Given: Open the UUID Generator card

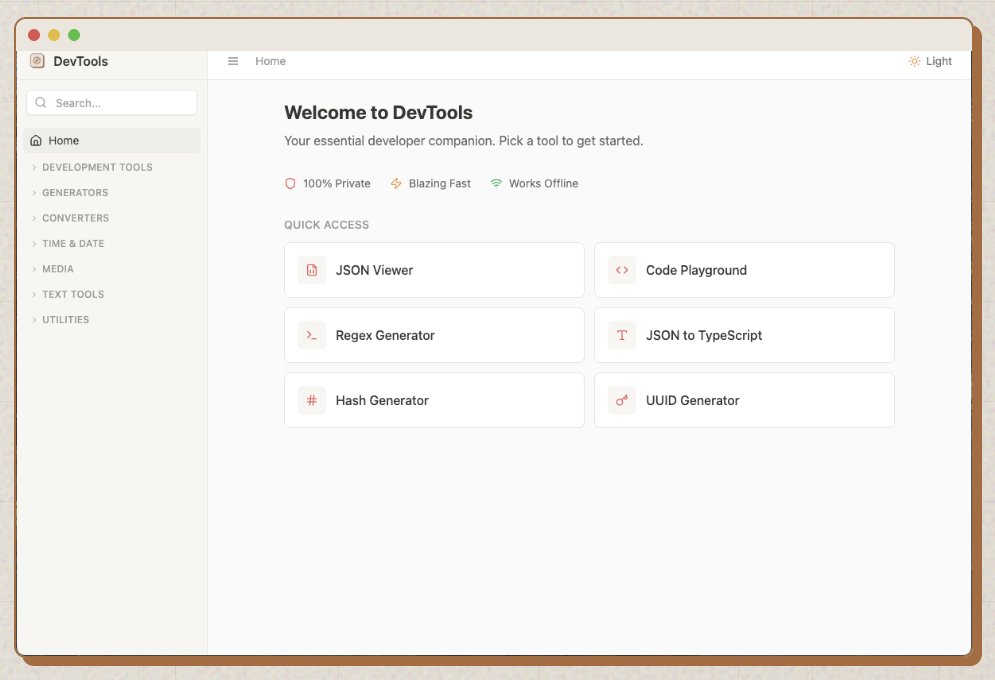Looking at the screenshot, I should click(744, 400).
